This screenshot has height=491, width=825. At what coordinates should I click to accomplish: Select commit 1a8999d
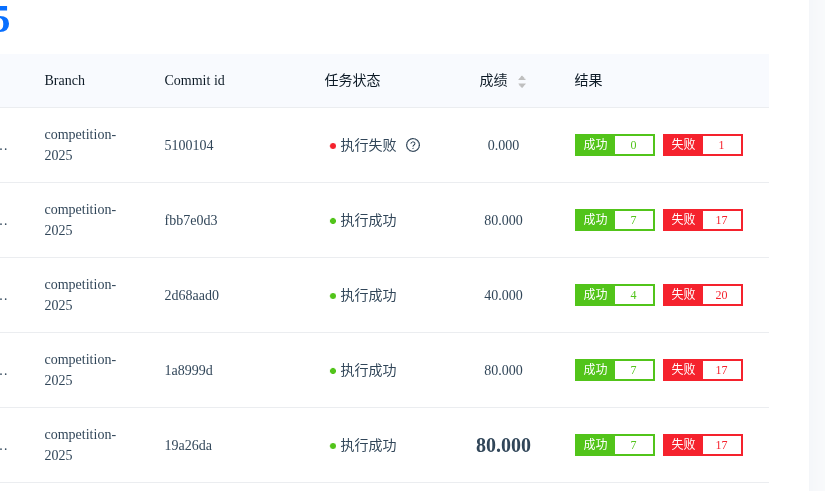188,370
